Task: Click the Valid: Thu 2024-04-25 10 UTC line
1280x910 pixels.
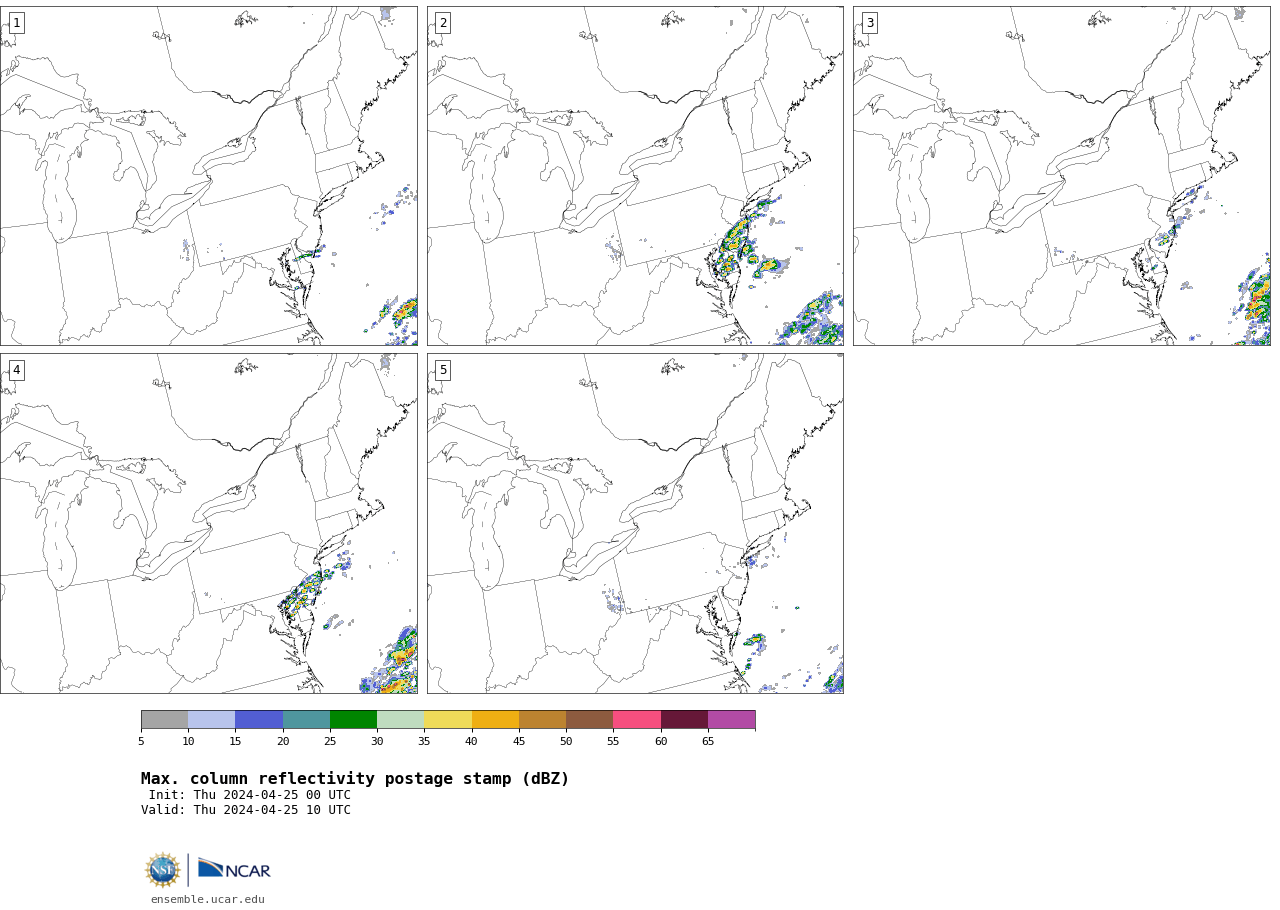Action: click(x=246, y=810)
